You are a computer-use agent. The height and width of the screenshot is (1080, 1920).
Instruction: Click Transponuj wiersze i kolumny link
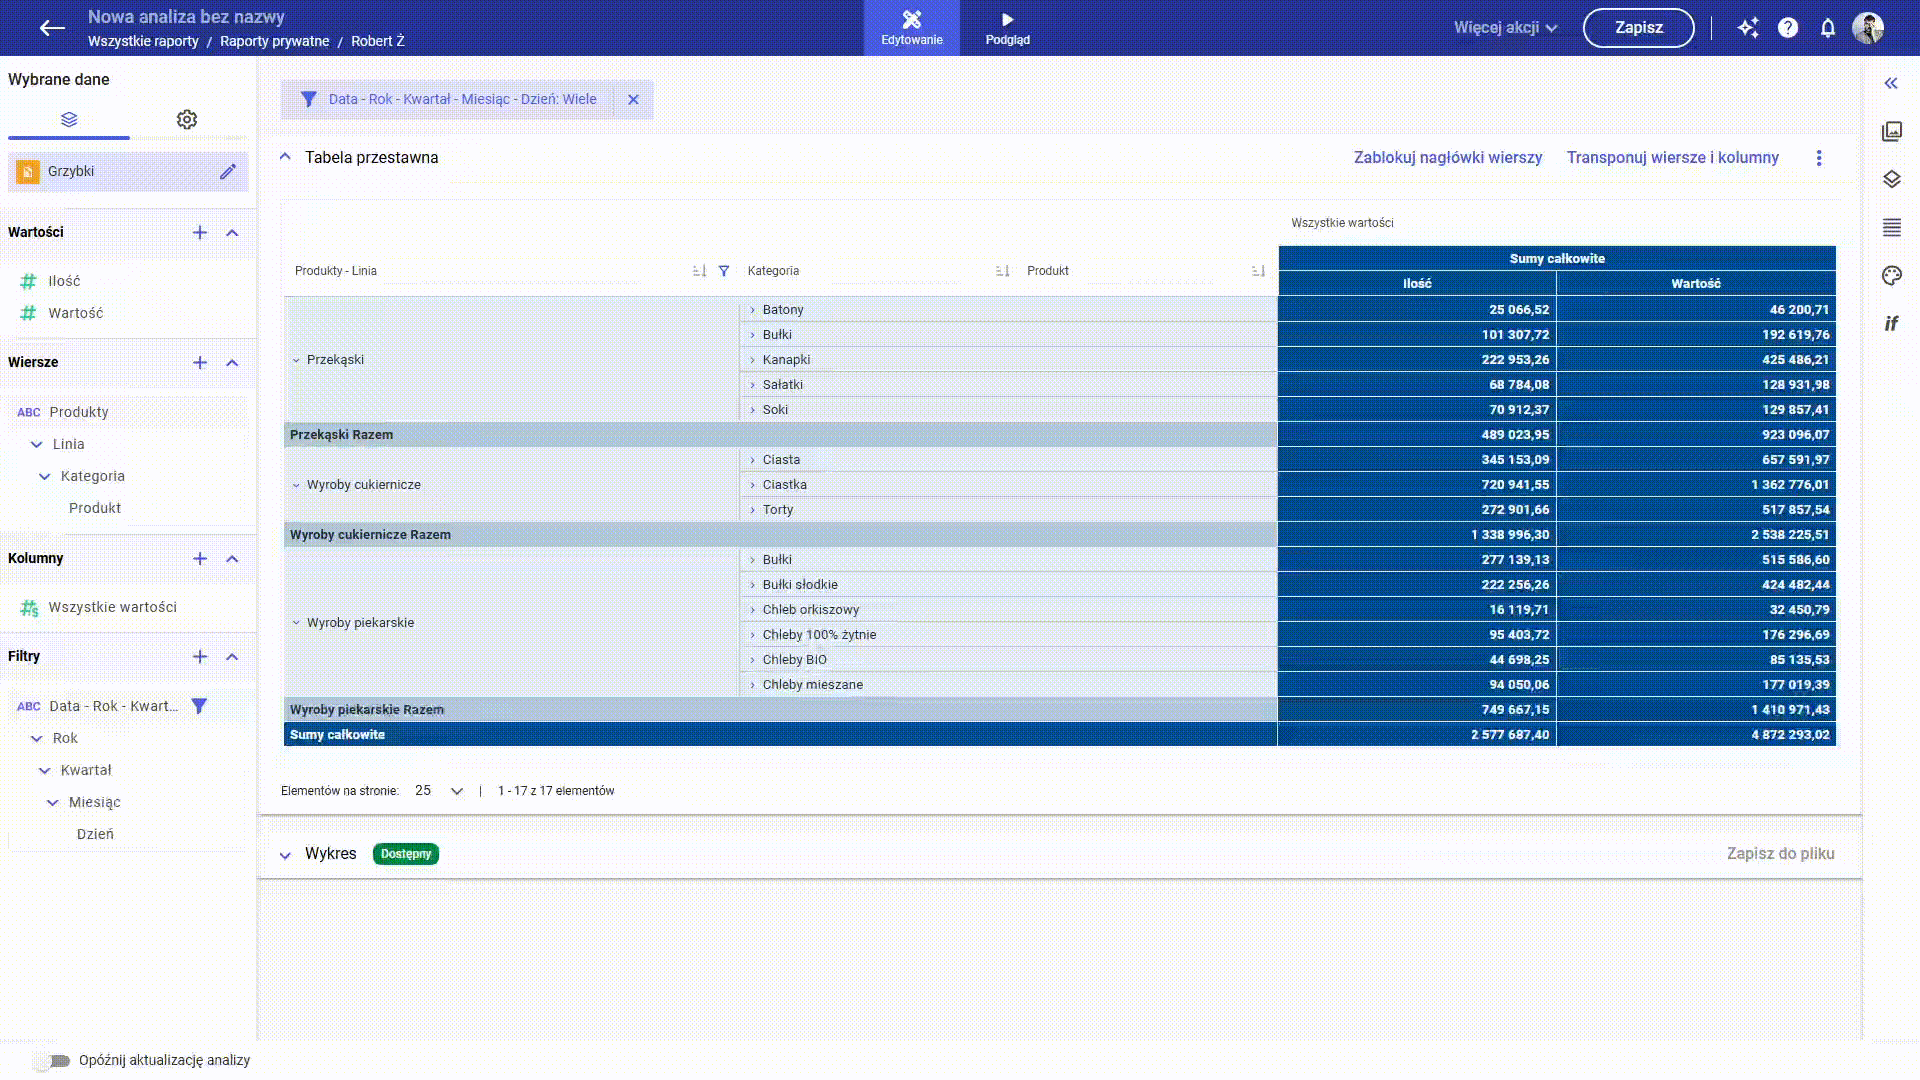1672,158
